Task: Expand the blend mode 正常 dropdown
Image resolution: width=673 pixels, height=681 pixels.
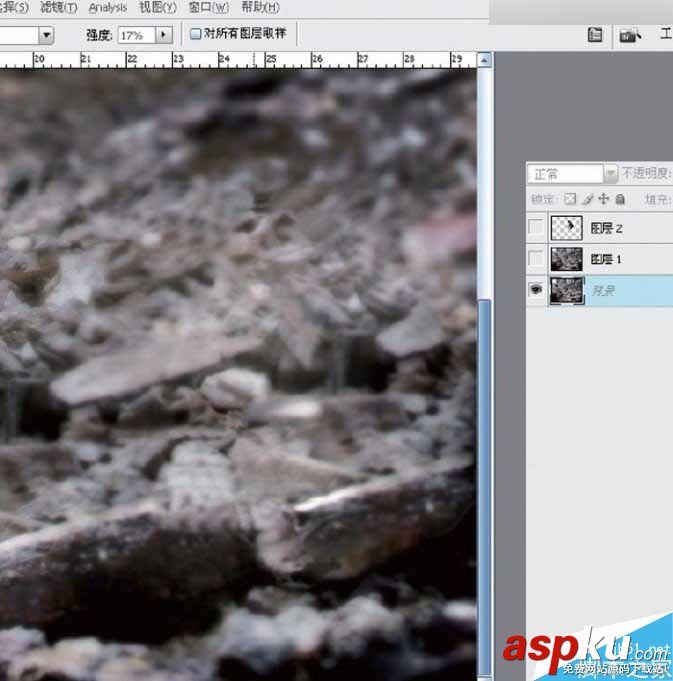Action: click(x=611, y=174)
